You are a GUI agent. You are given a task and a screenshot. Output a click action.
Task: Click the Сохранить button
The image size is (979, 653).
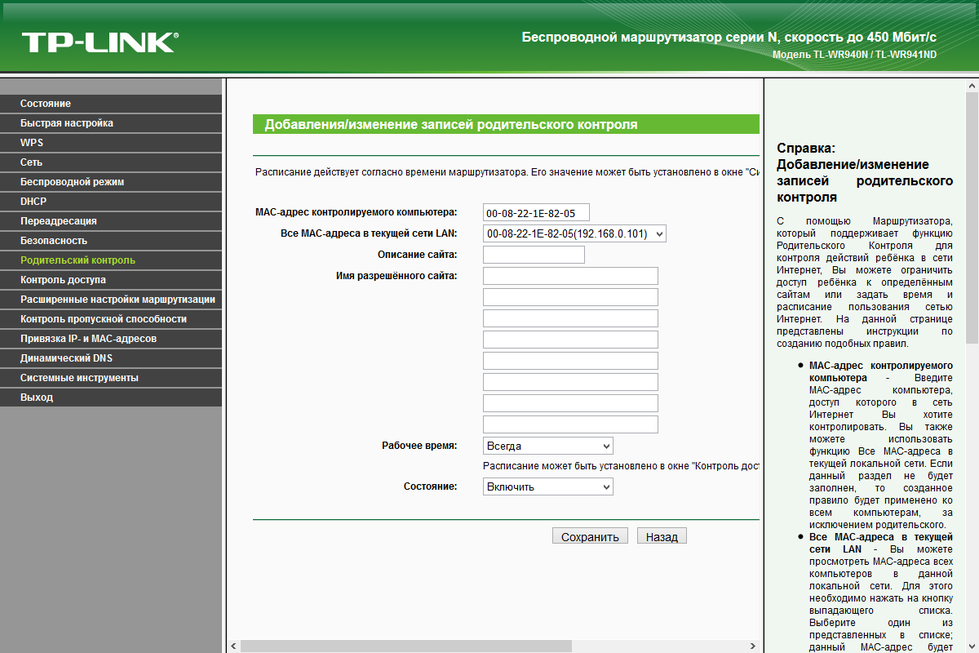(589, 536)
